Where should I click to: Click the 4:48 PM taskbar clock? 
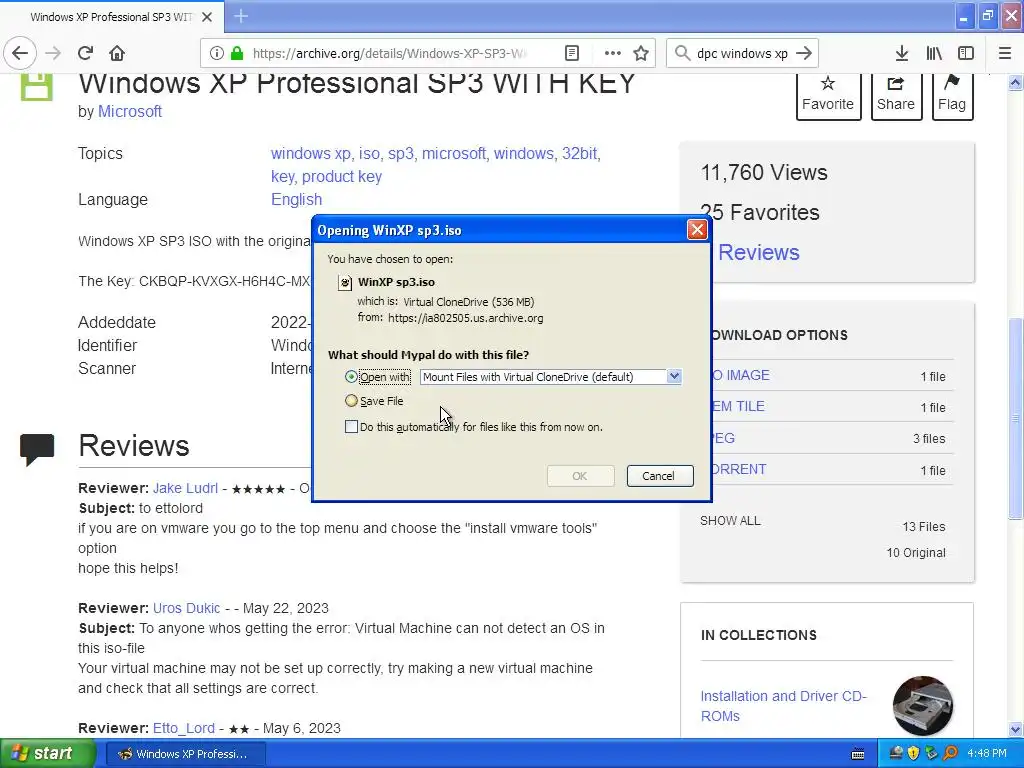click(x=987, y=753)
